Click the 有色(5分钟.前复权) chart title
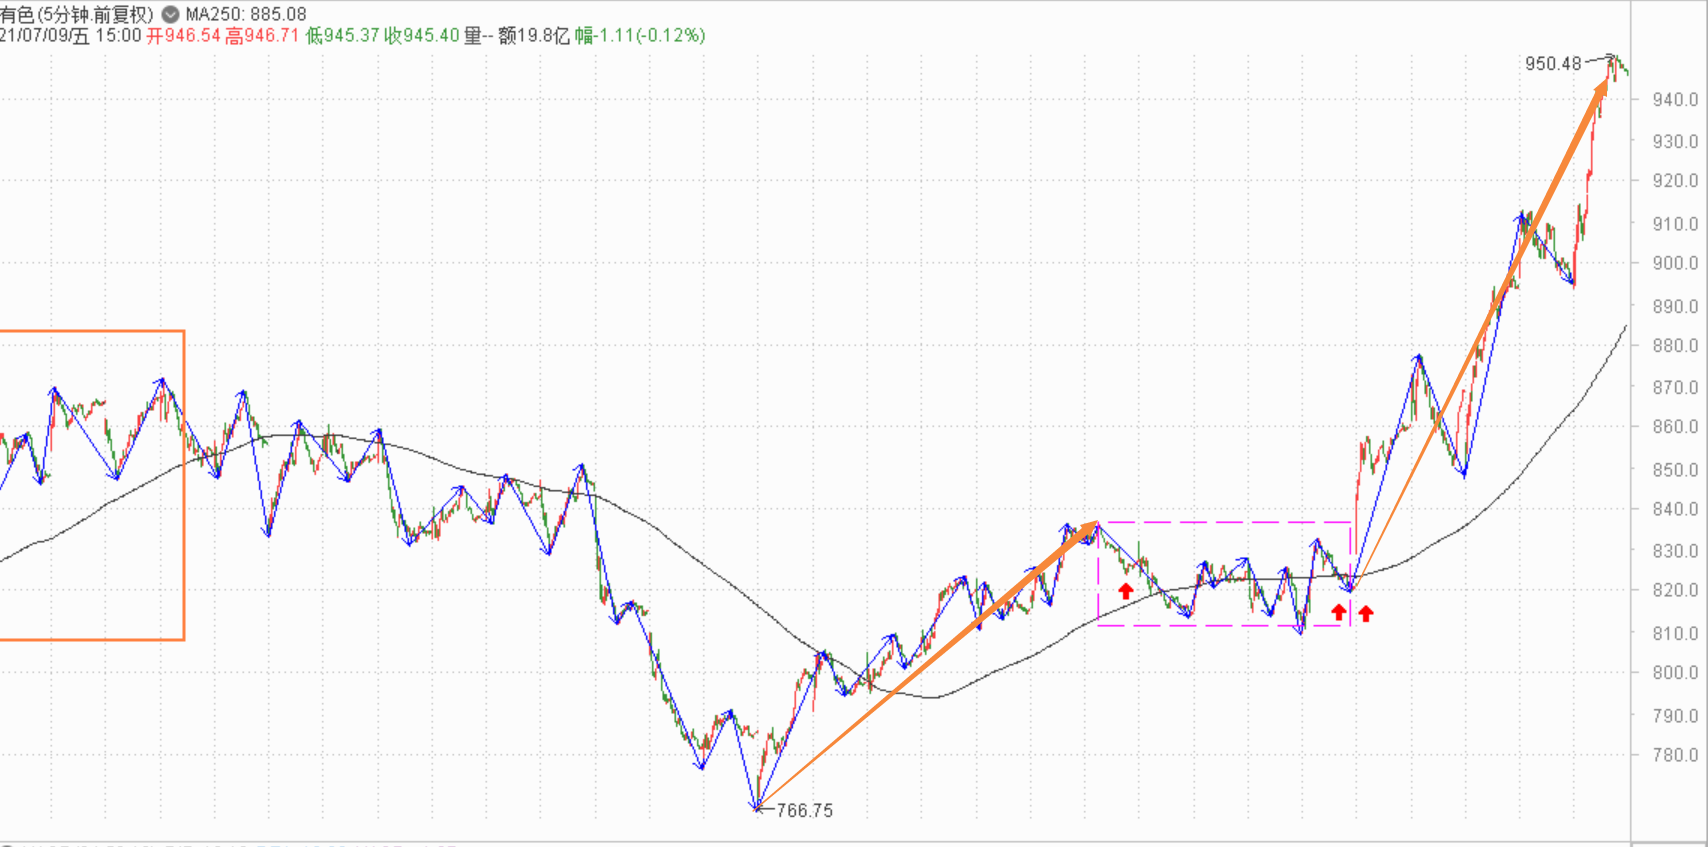 77,14
